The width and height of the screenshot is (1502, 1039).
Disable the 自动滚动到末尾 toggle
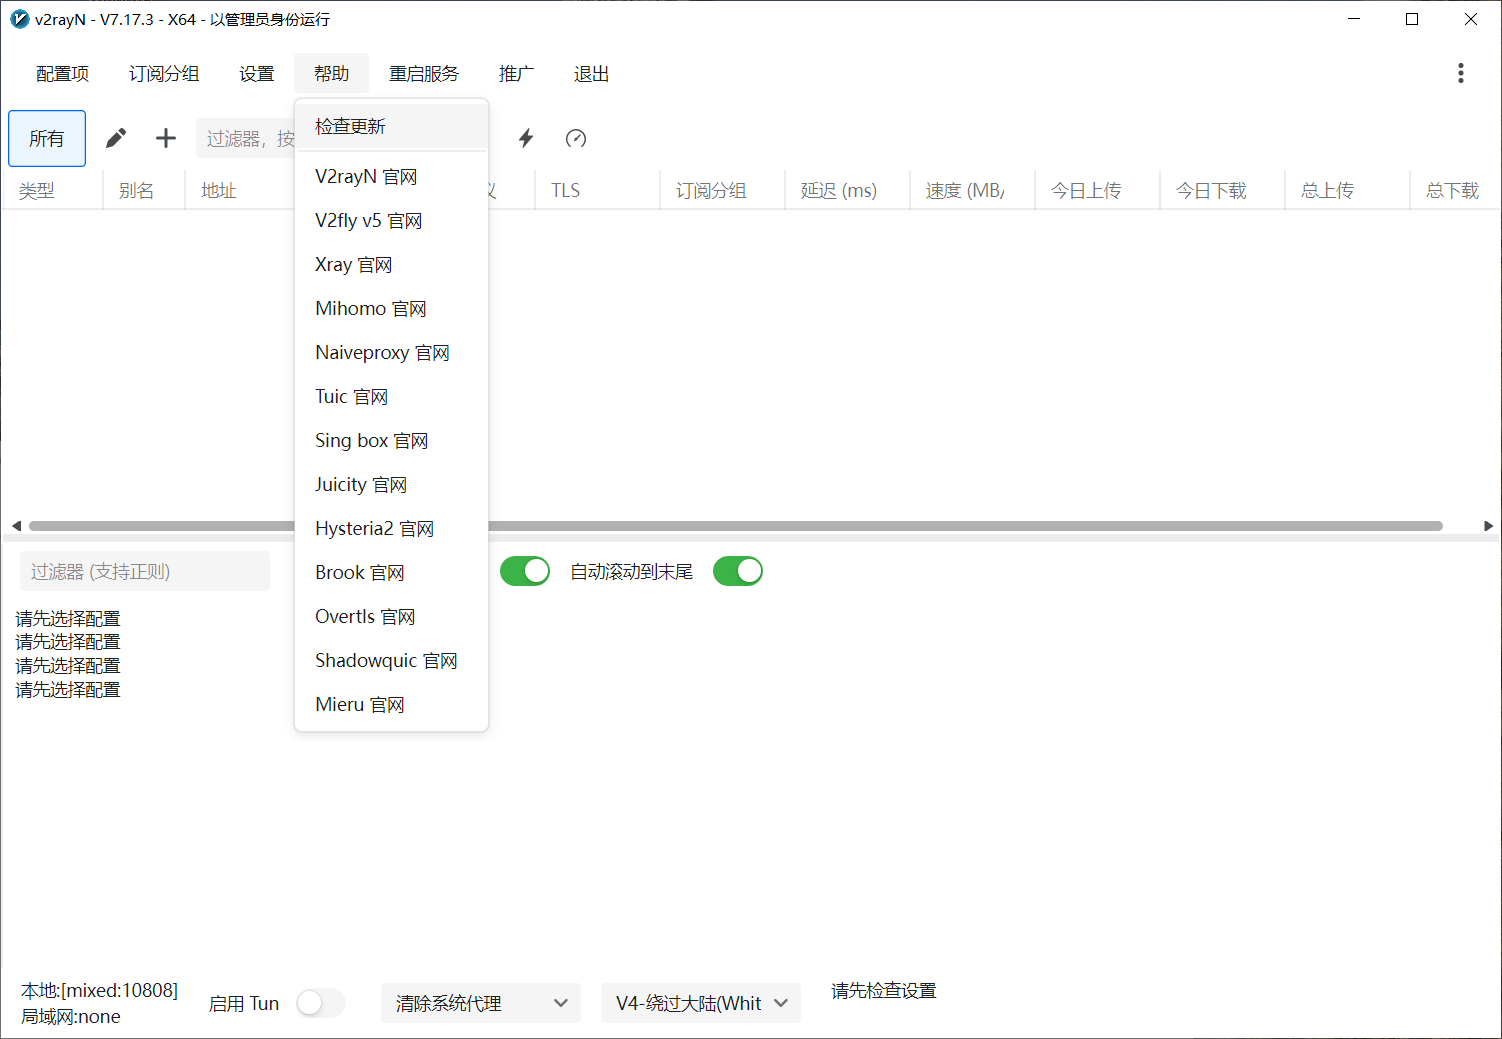[738, 571]
